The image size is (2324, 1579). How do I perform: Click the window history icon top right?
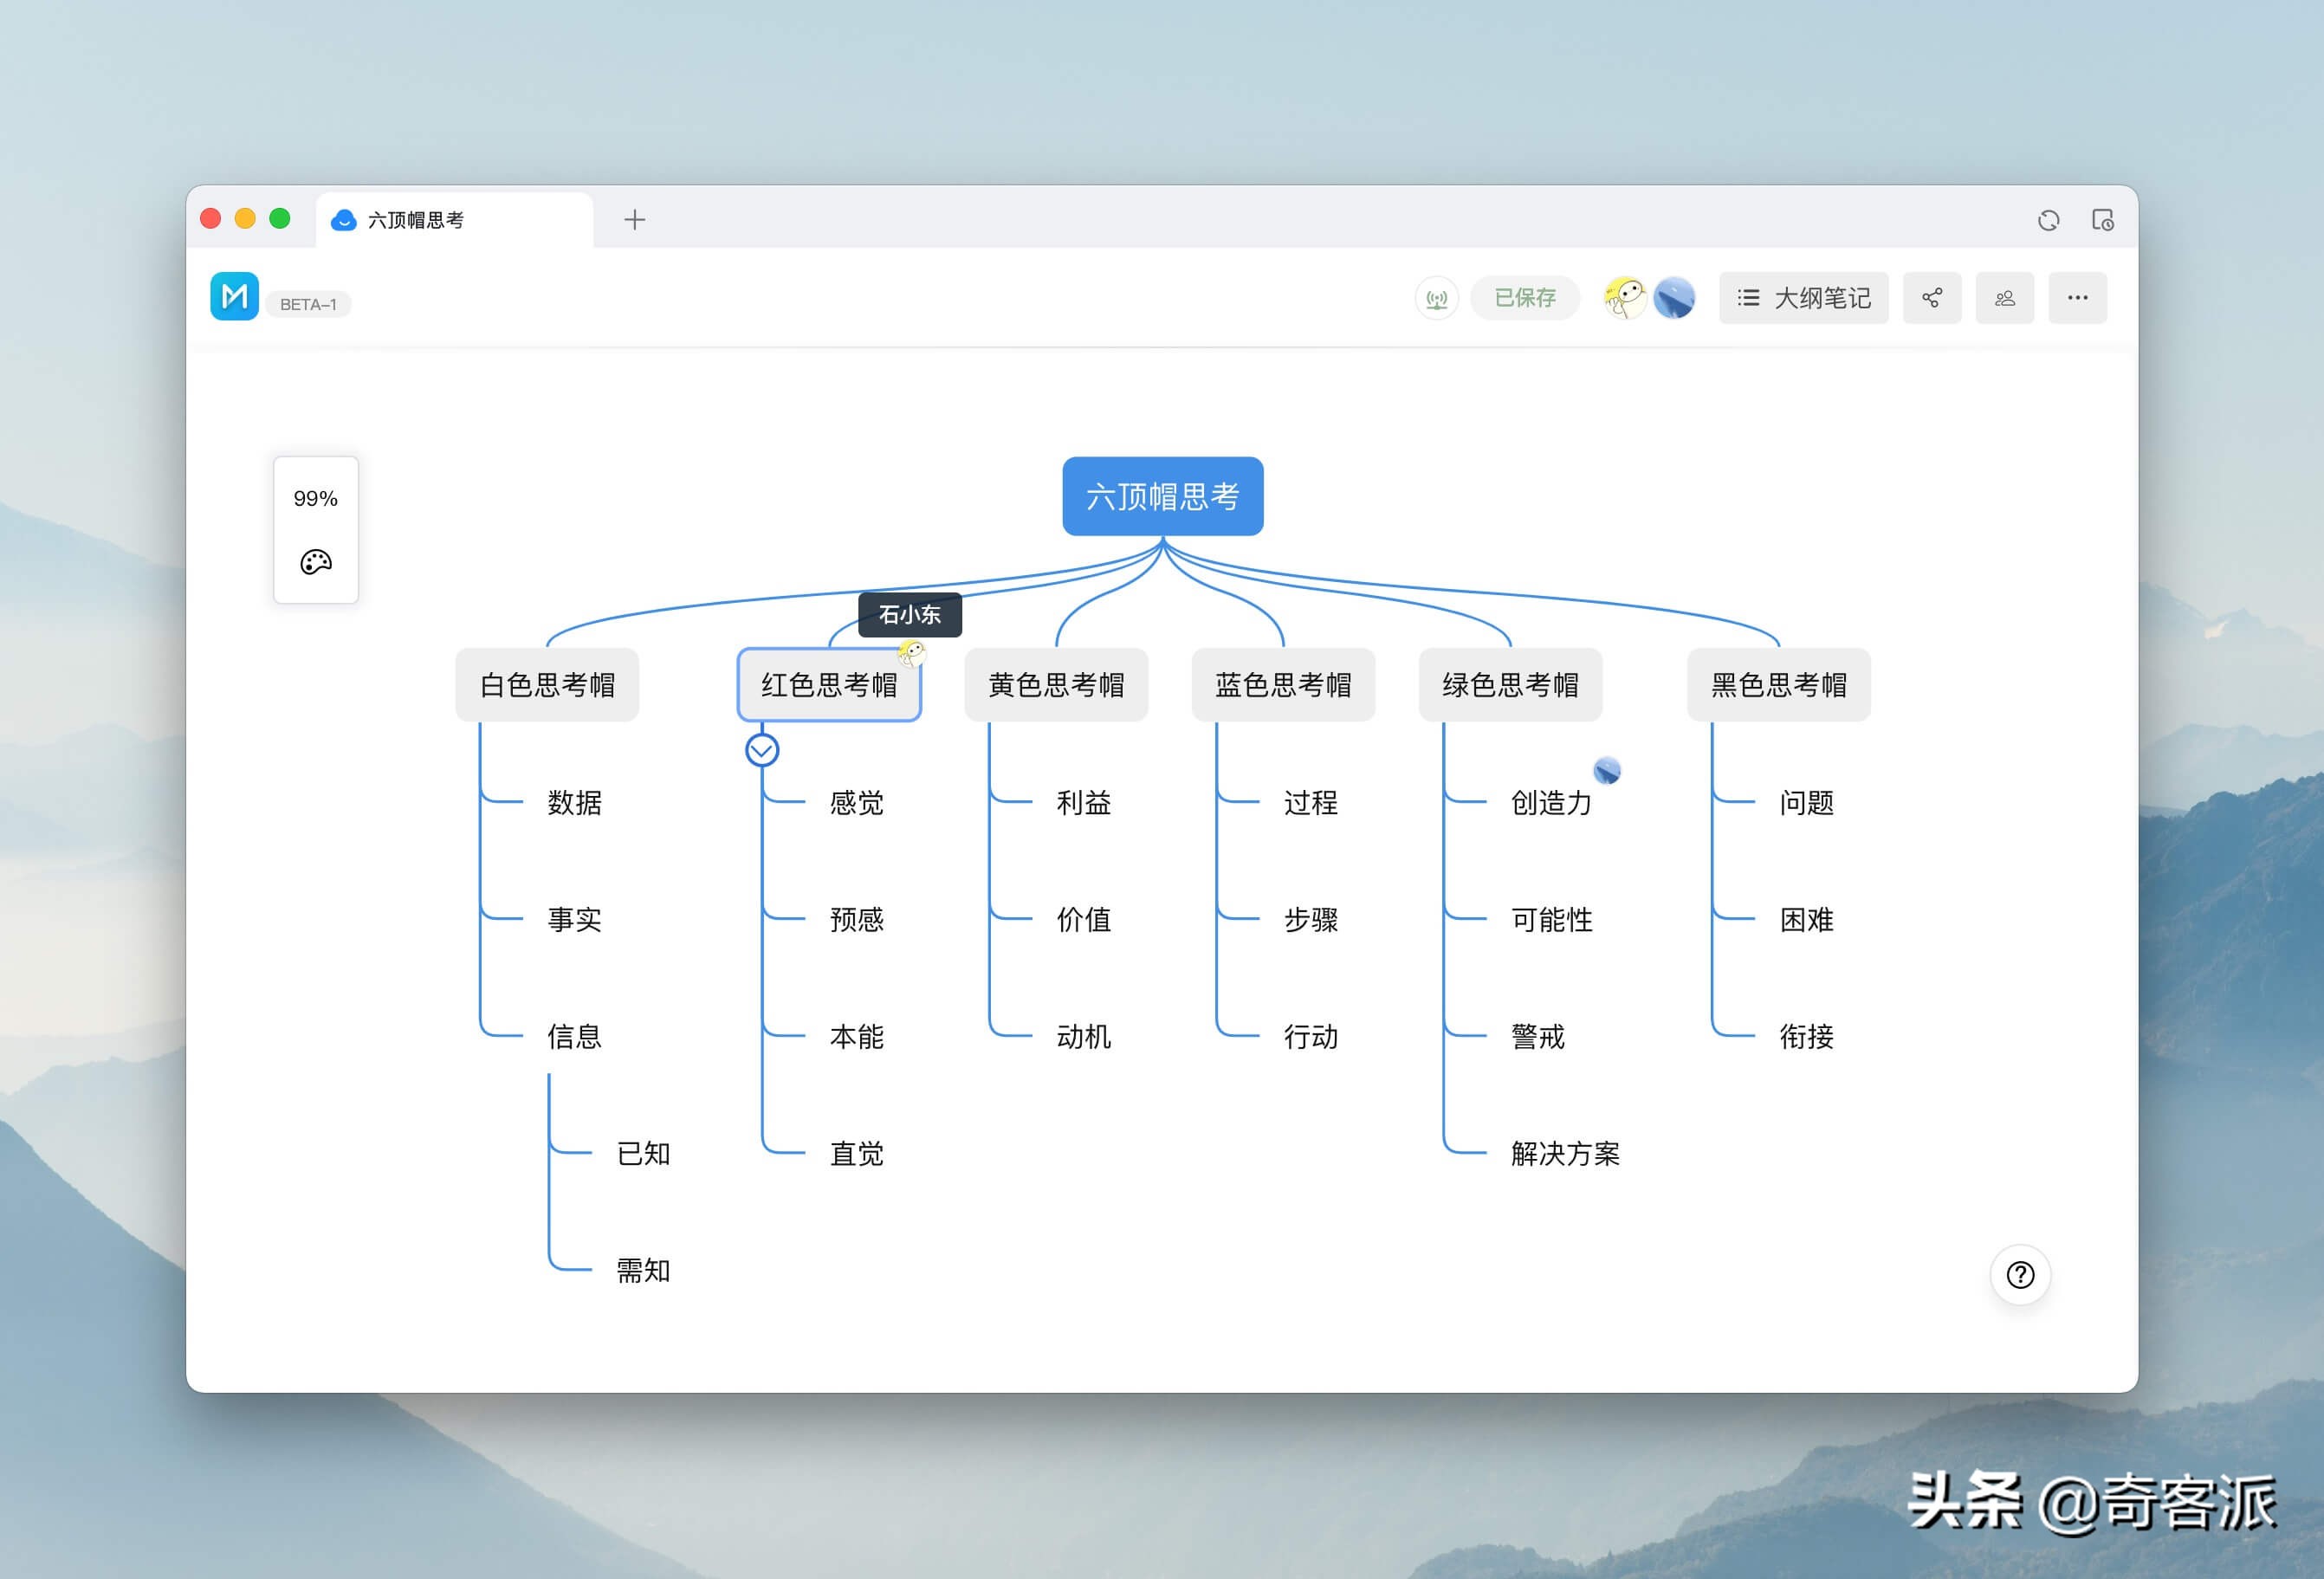pyautogui.click(x=2102, y=220)
